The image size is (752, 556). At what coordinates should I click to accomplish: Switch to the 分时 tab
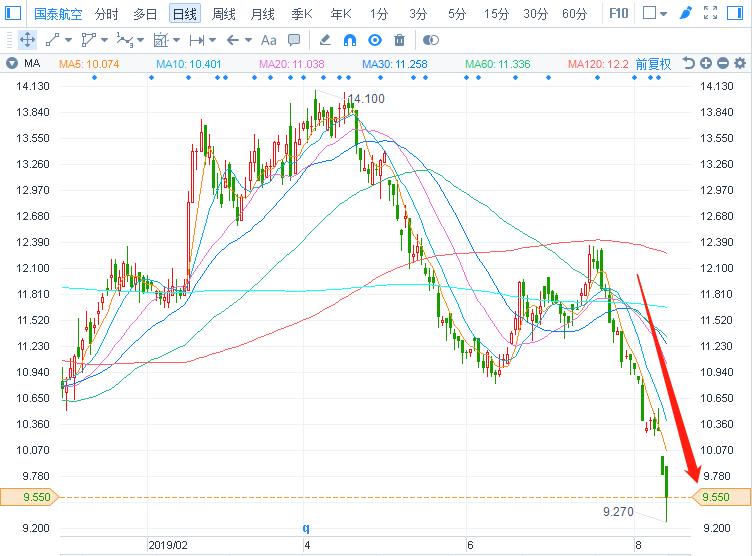coord(106,14)
